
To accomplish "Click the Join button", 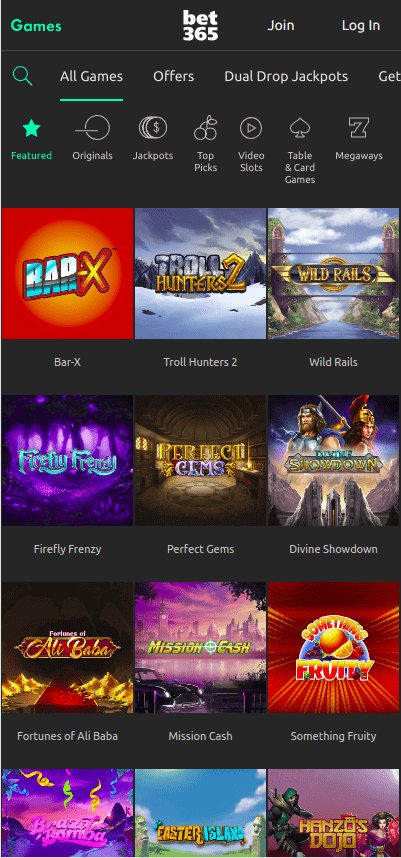I will [x=281, y=25].
